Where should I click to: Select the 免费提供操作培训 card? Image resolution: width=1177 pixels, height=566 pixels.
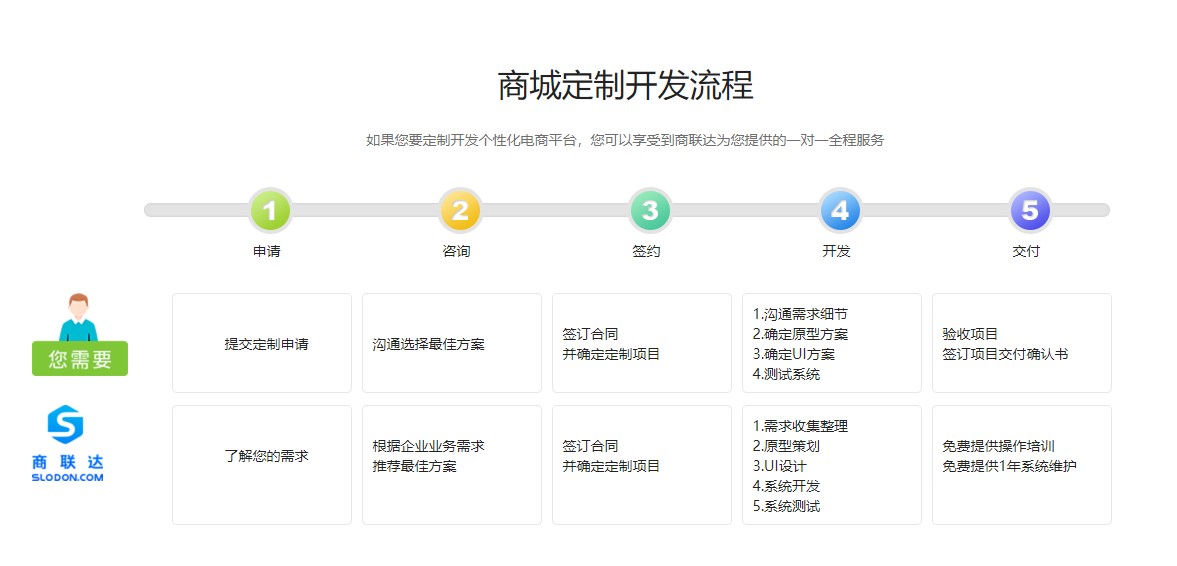[1022, 465]
